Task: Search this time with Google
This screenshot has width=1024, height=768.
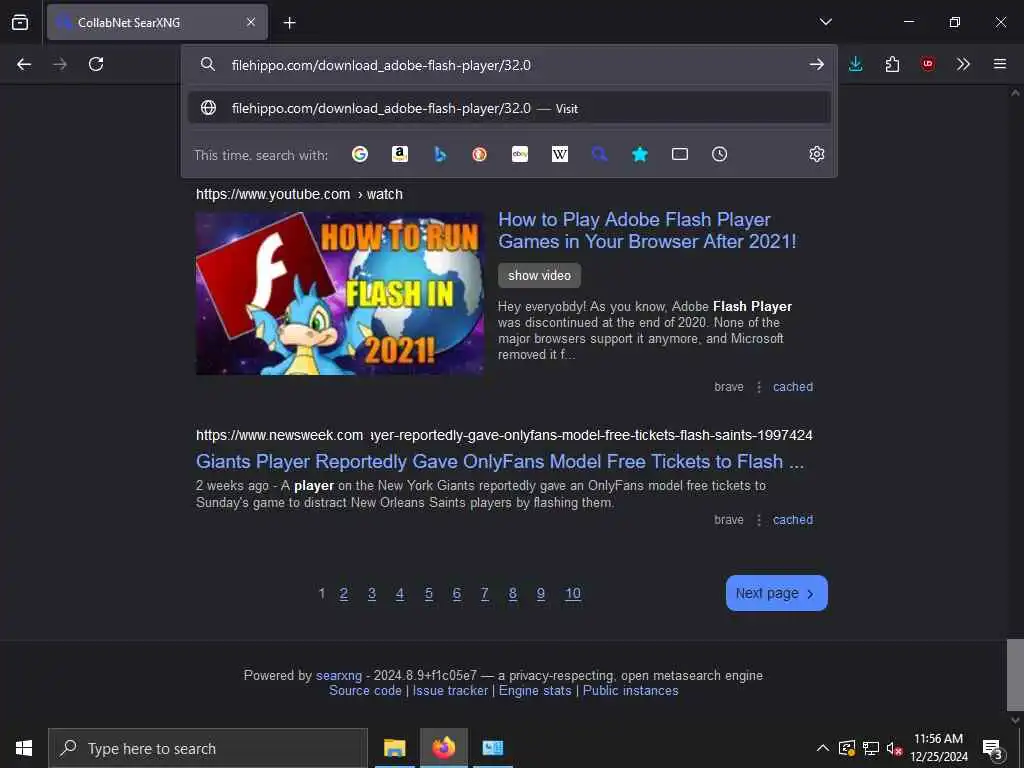Action: tap(360, 154)
